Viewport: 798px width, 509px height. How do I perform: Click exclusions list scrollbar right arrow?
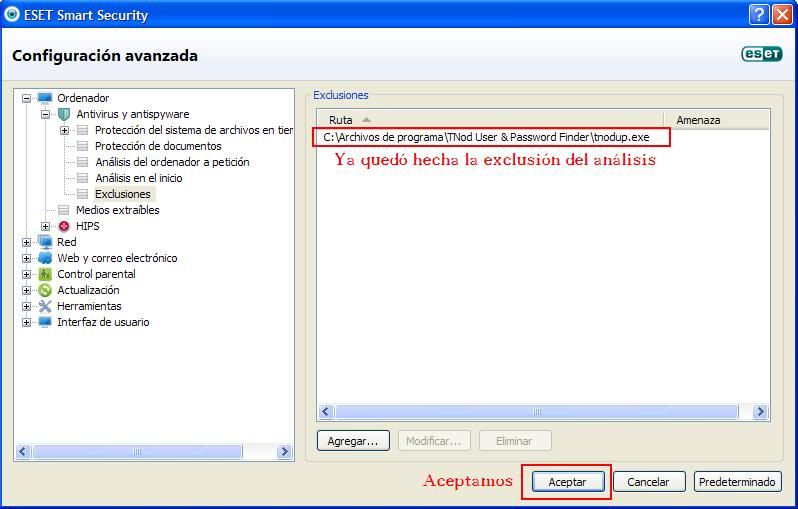761,411
